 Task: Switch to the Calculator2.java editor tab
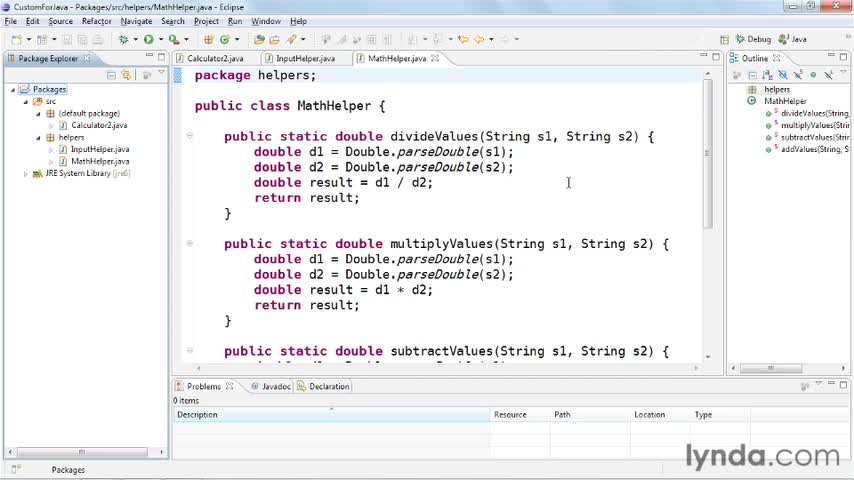215,58
